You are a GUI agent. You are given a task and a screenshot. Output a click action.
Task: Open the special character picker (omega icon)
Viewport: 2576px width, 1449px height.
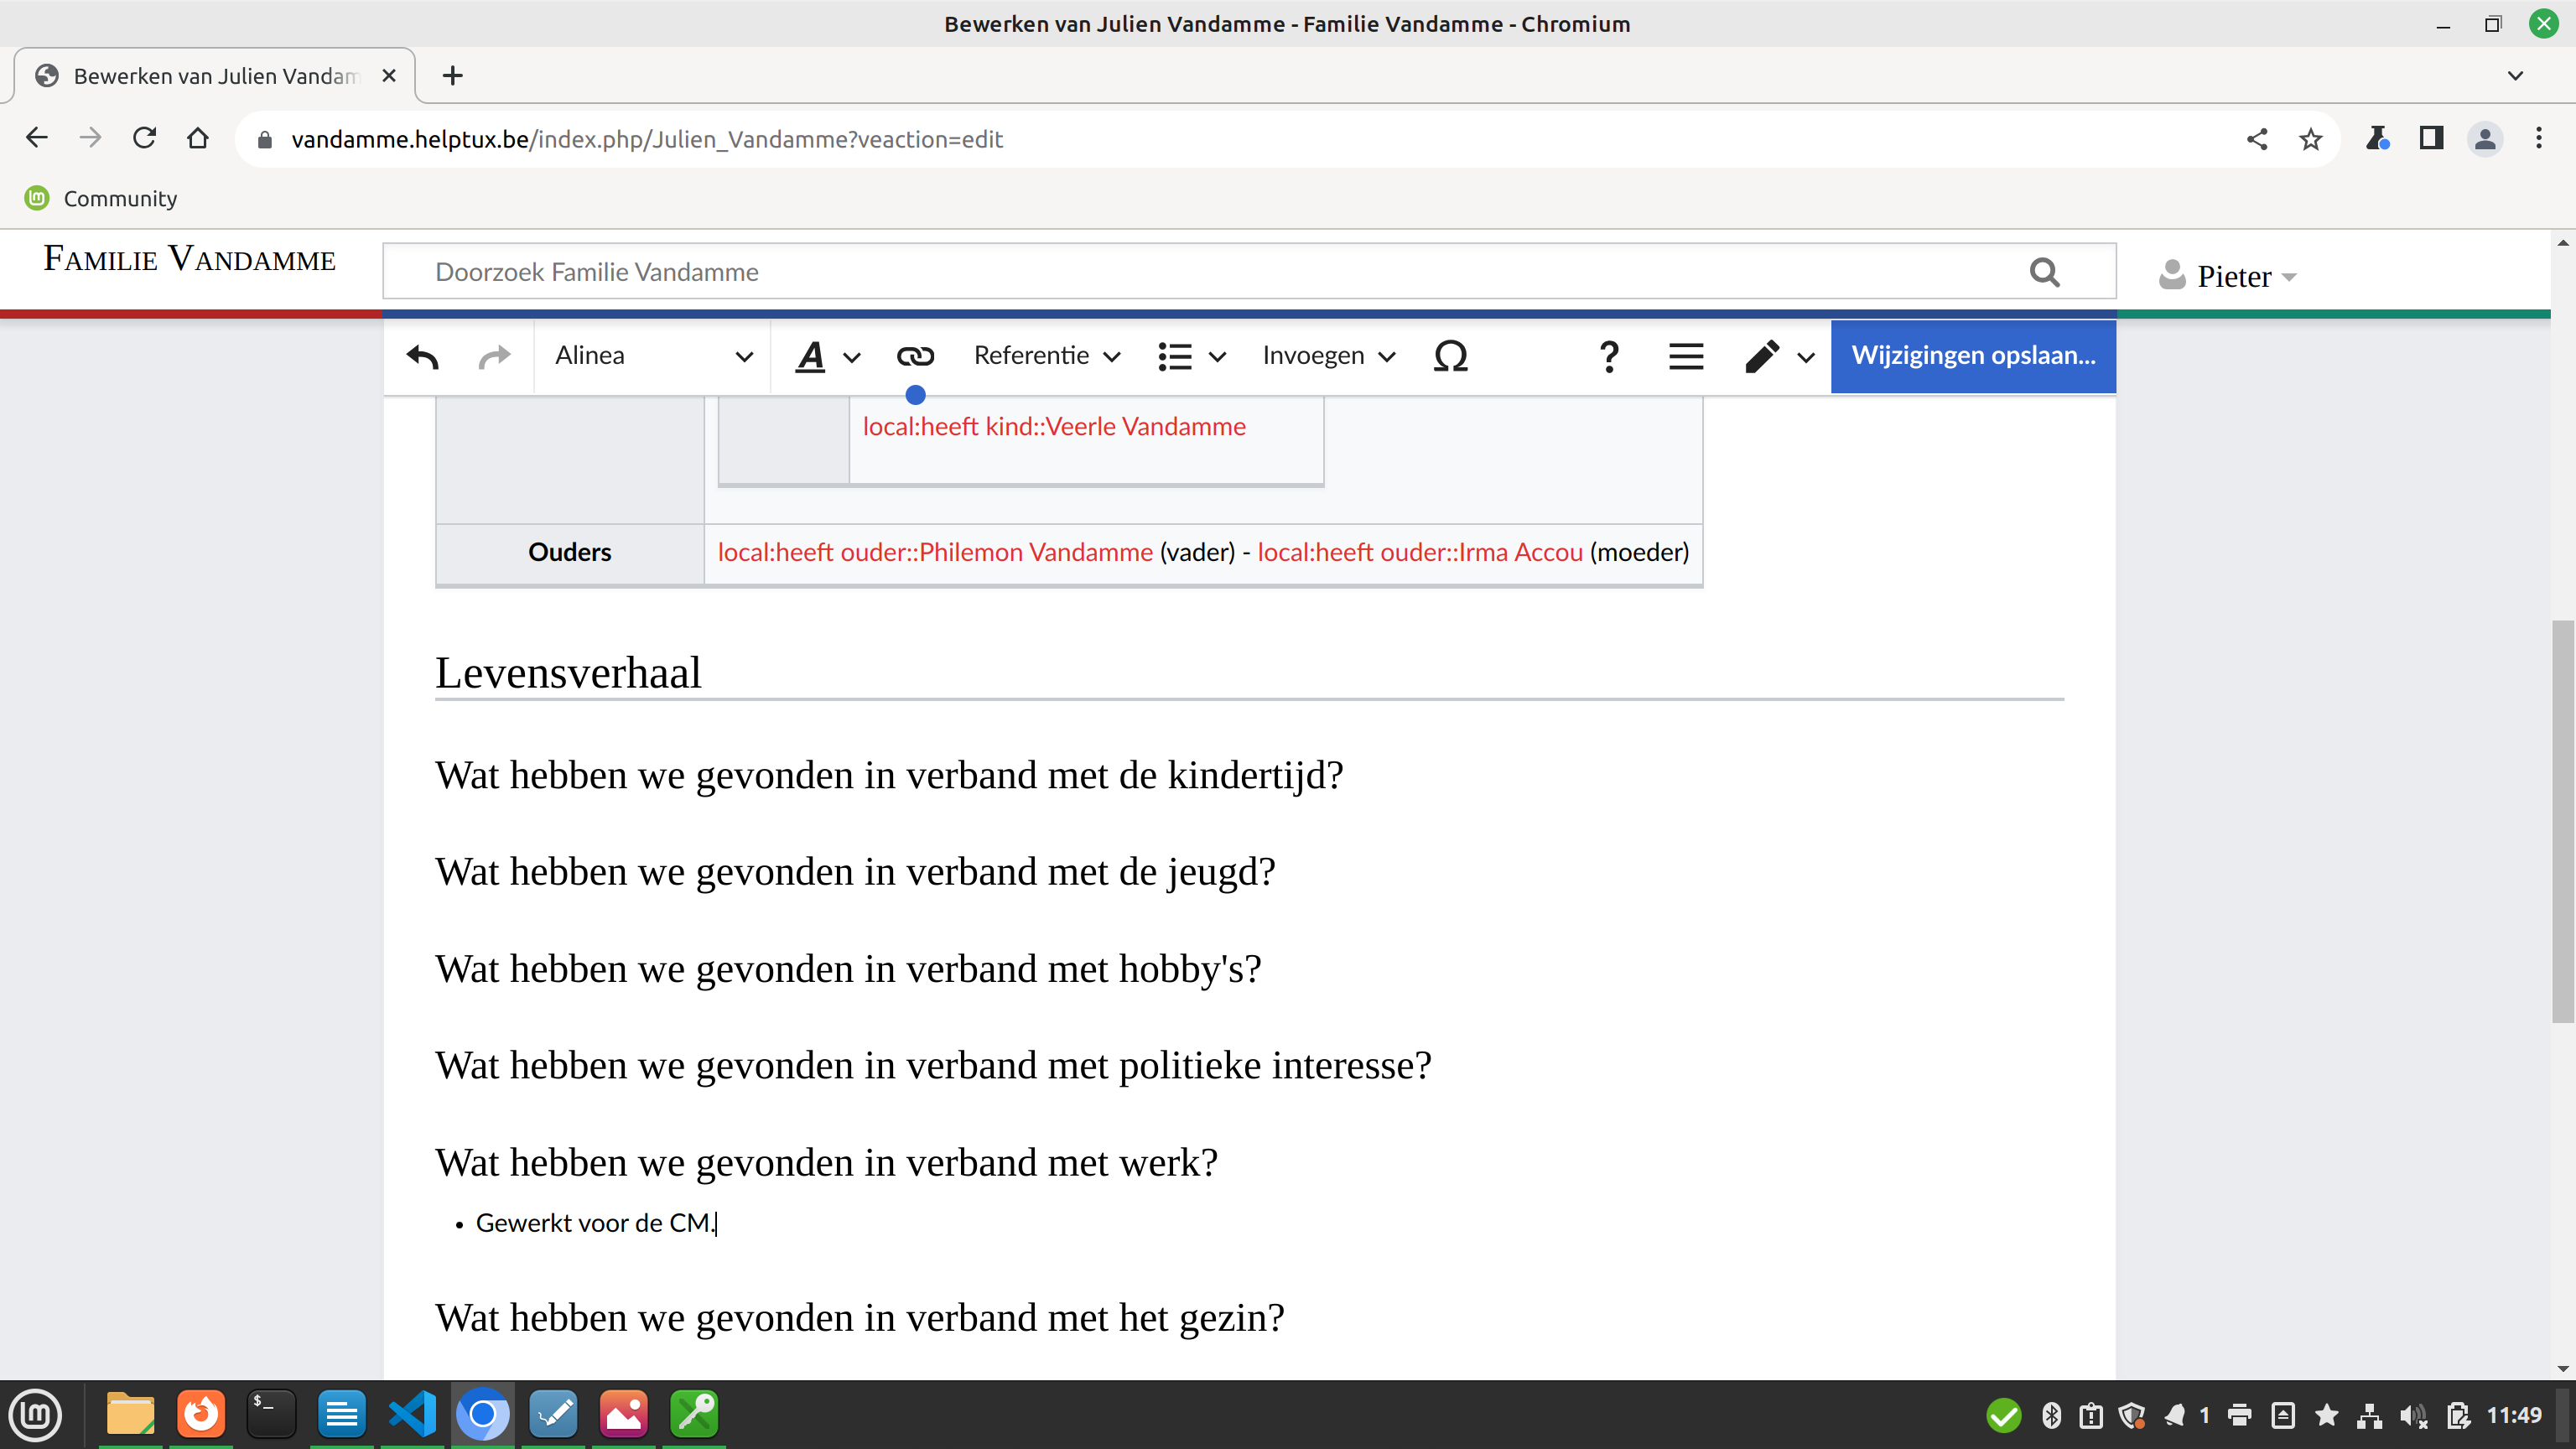click(1451, 356)
